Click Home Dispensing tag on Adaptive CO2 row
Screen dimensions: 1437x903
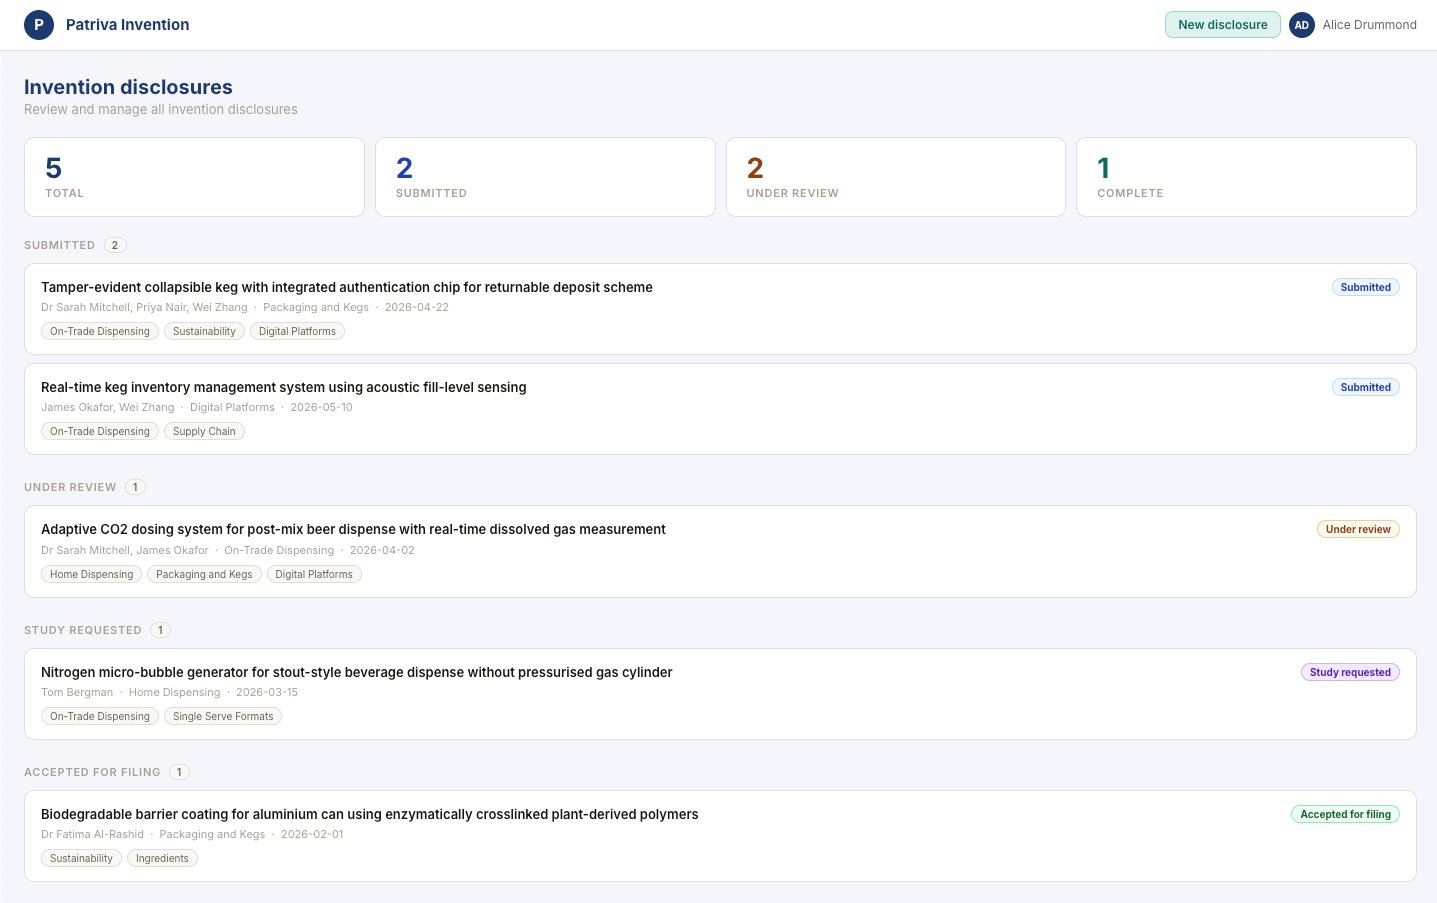(x=91, y=574)
